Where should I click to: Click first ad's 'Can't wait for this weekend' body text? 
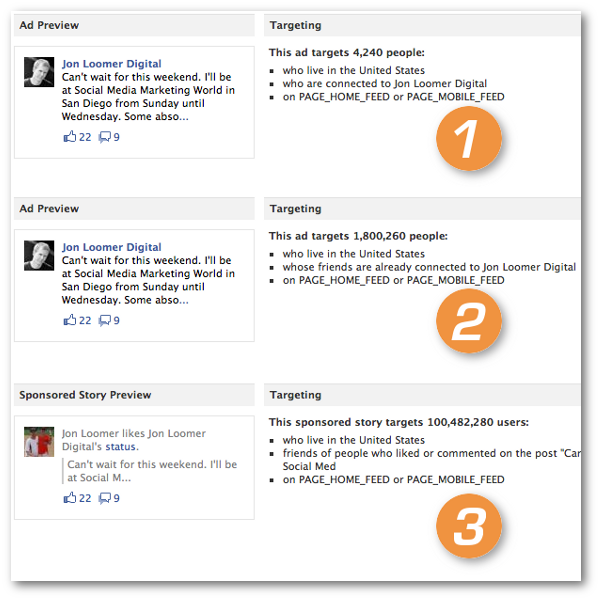(x=148, y=96)
